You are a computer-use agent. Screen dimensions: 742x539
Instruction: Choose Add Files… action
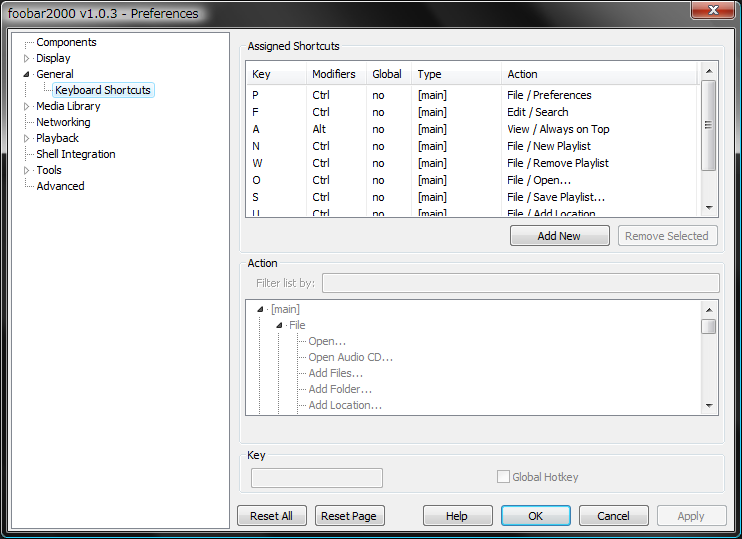[336, 373]
